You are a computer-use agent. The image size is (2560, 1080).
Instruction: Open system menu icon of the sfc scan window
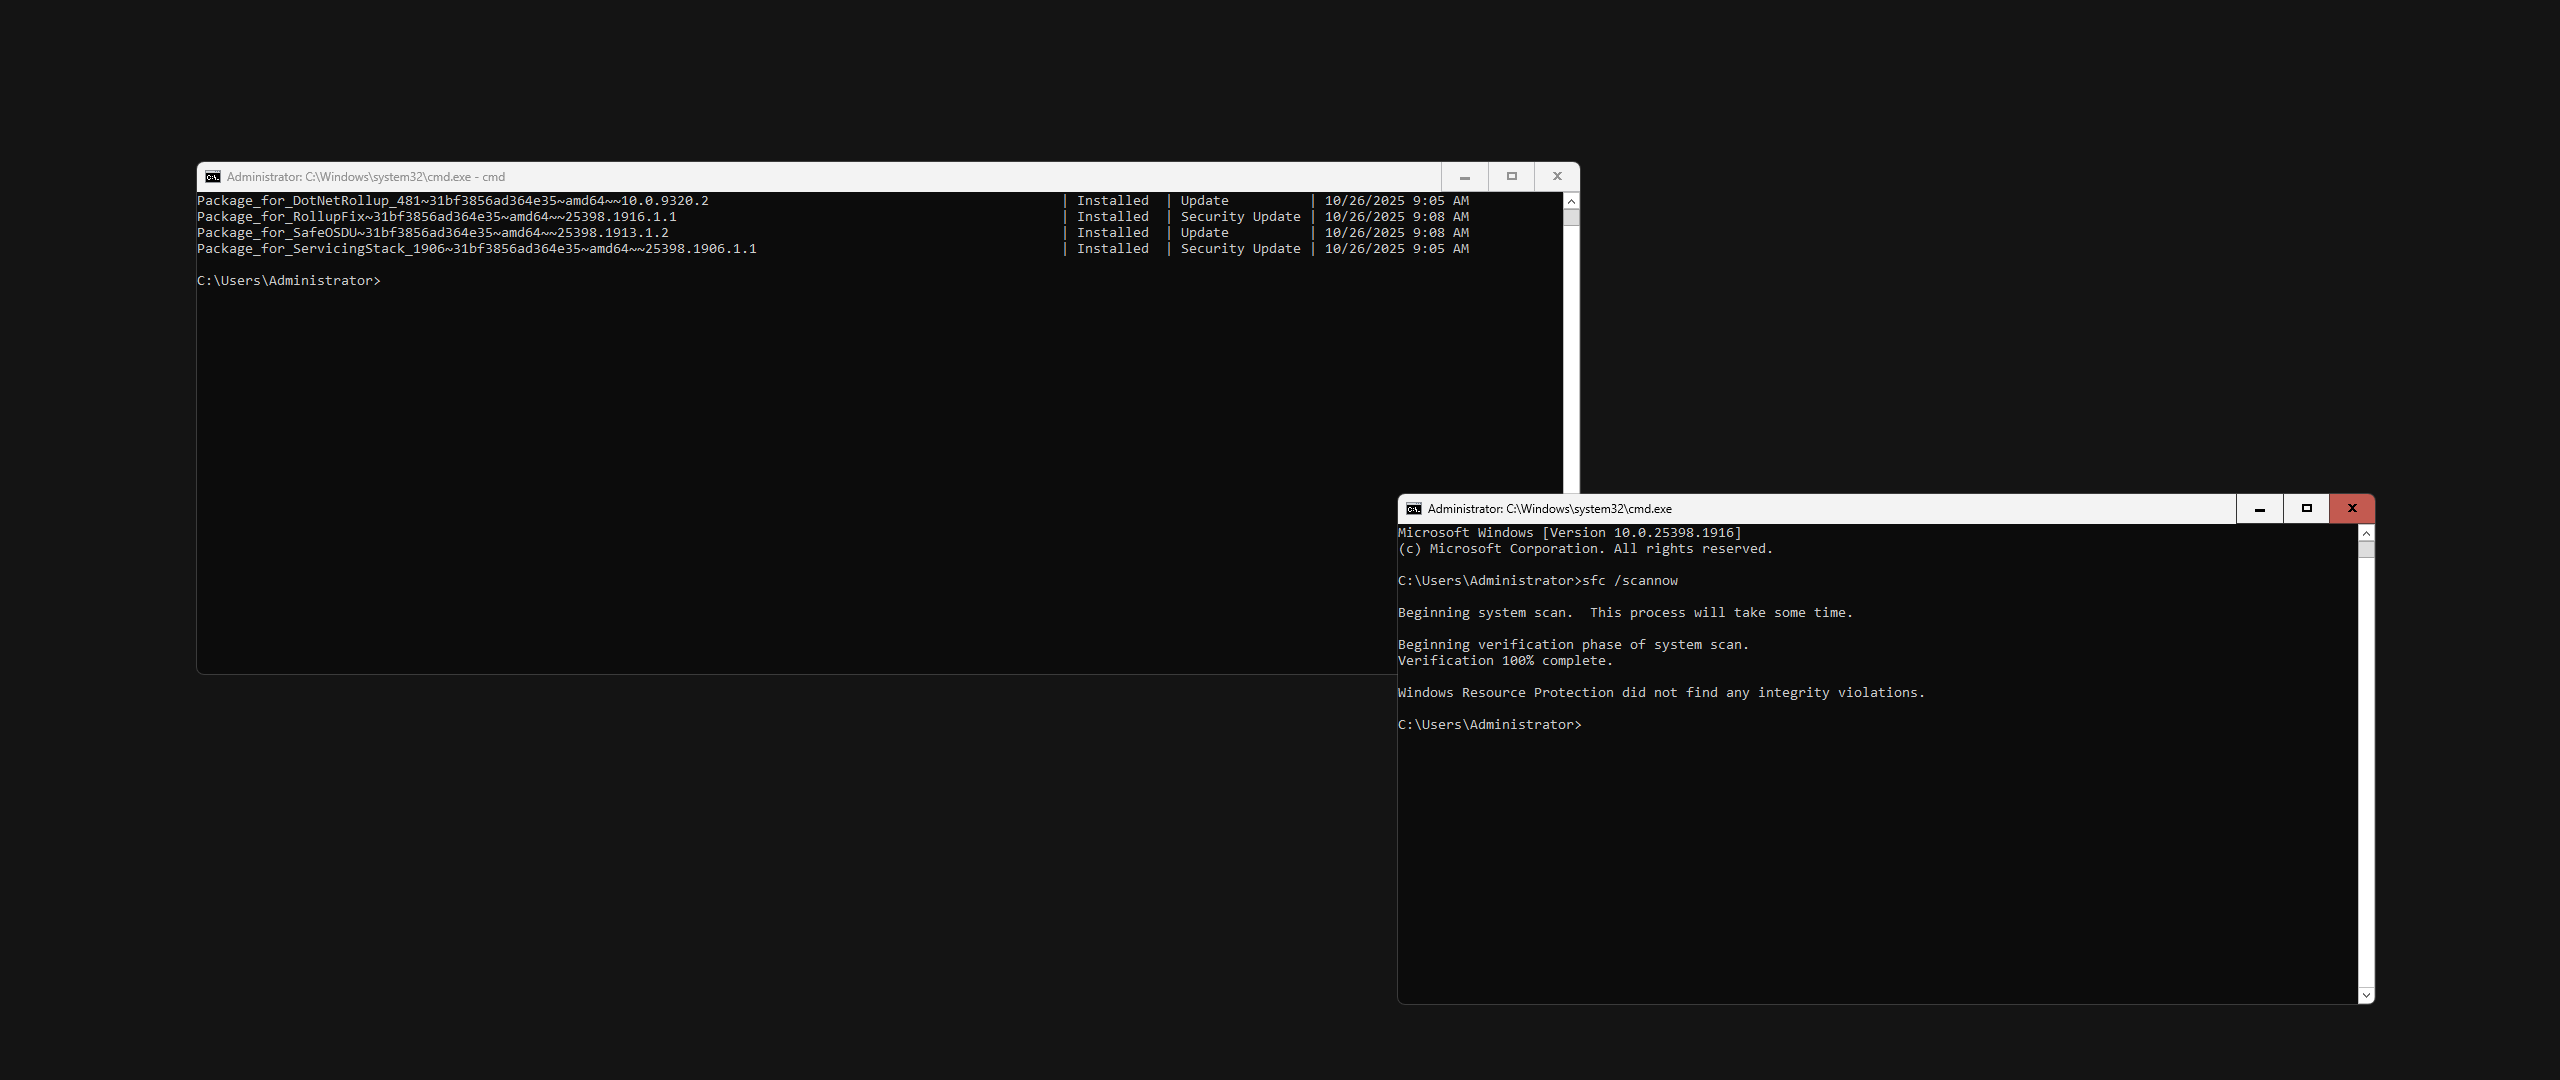coord(1414,509)
